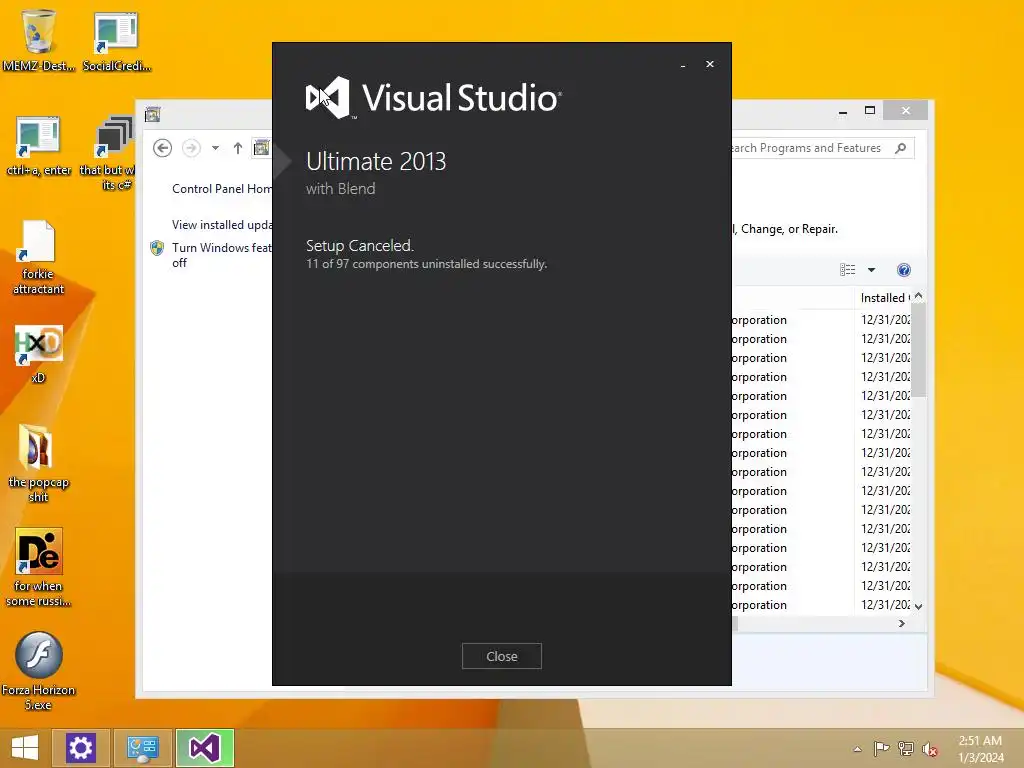Click the muted volume tray icon
This screenshot has width=1024, height=768.
click(x=930, y=750)
